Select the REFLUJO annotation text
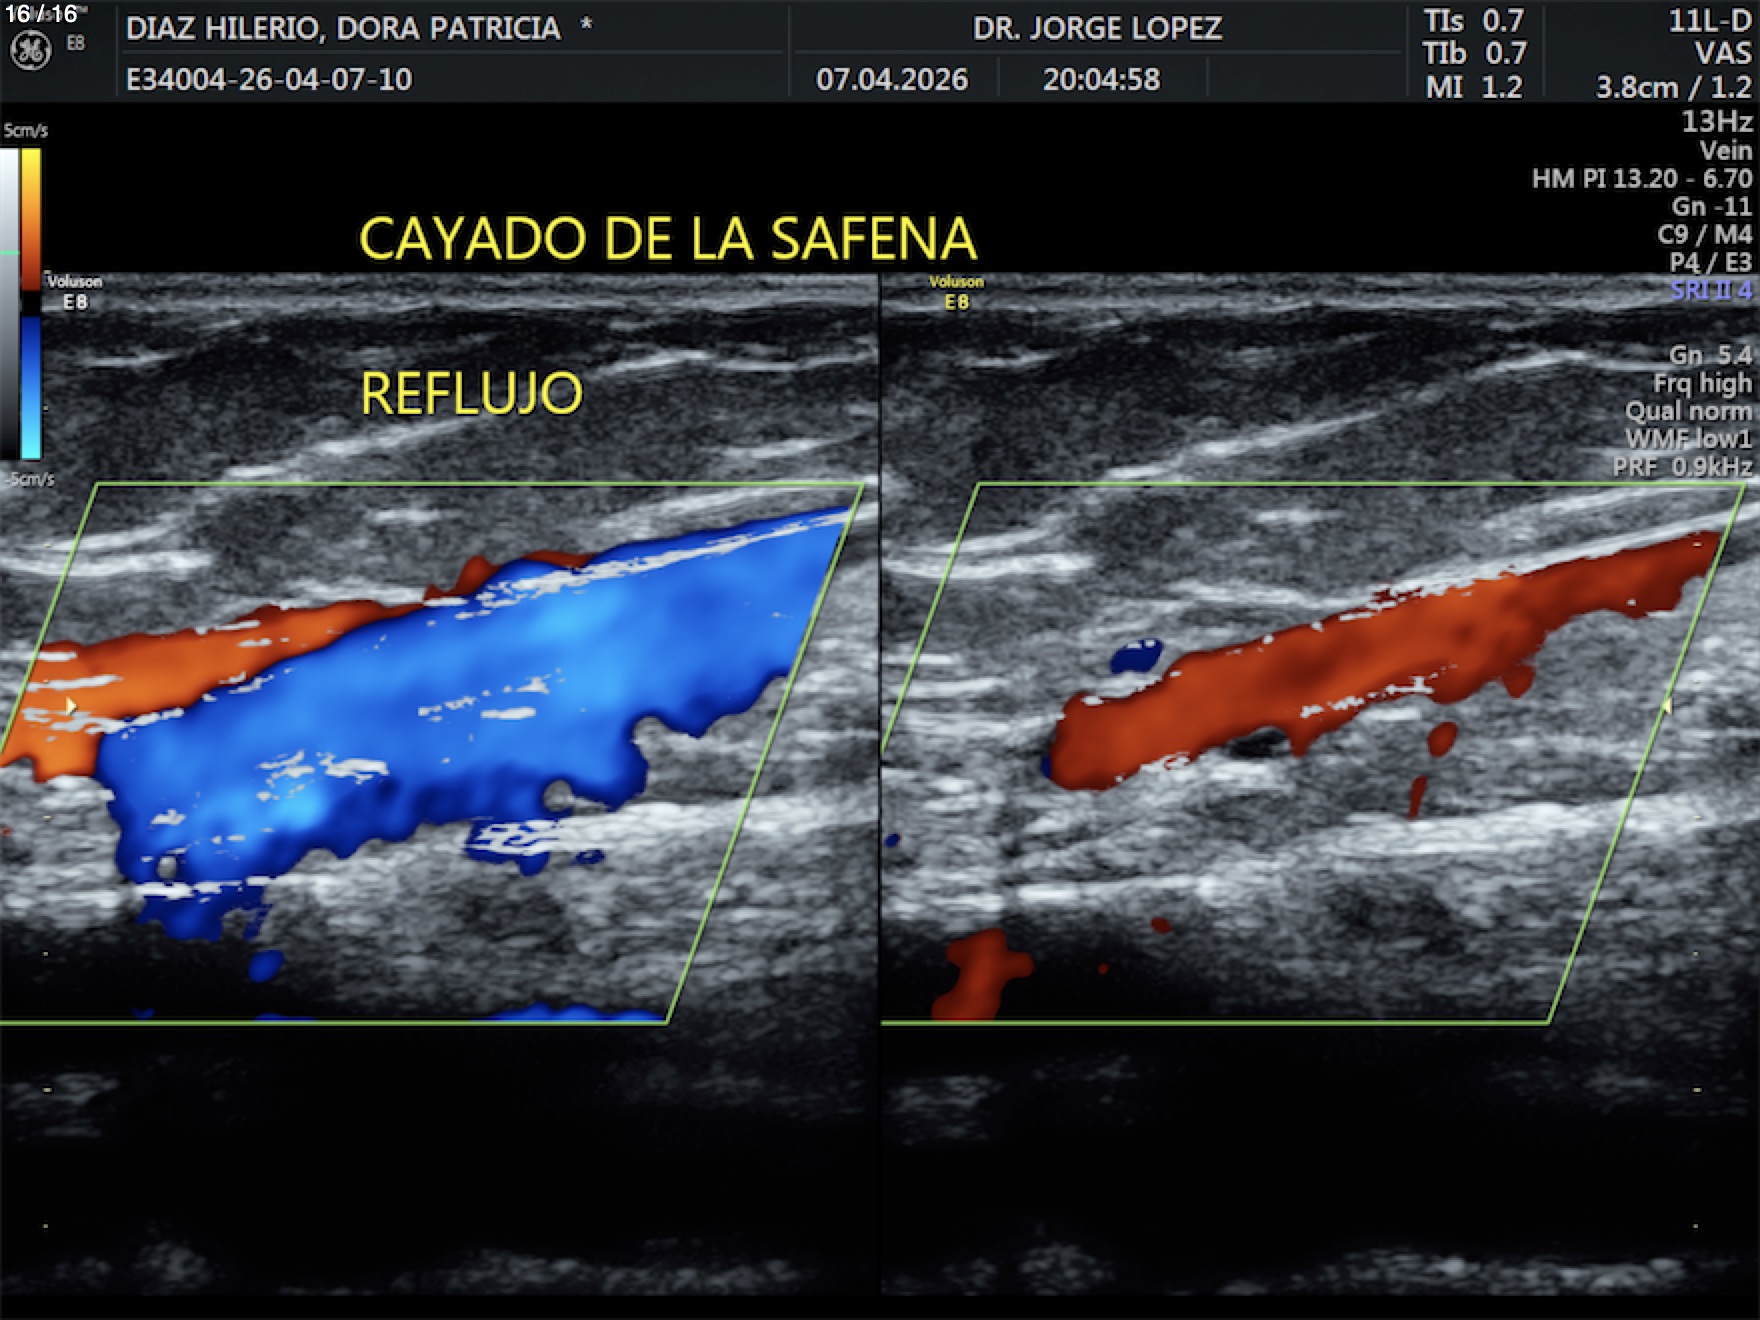This screenshot has width=1760, height=1320. 471,393
